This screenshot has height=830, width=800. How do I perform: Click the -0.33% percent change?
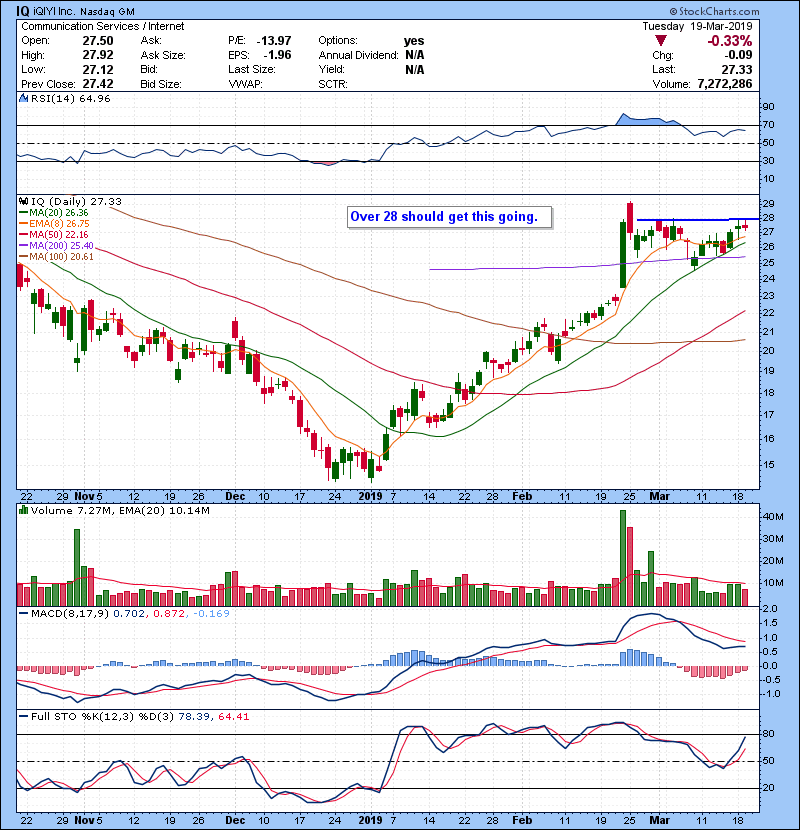coord(730,41)
